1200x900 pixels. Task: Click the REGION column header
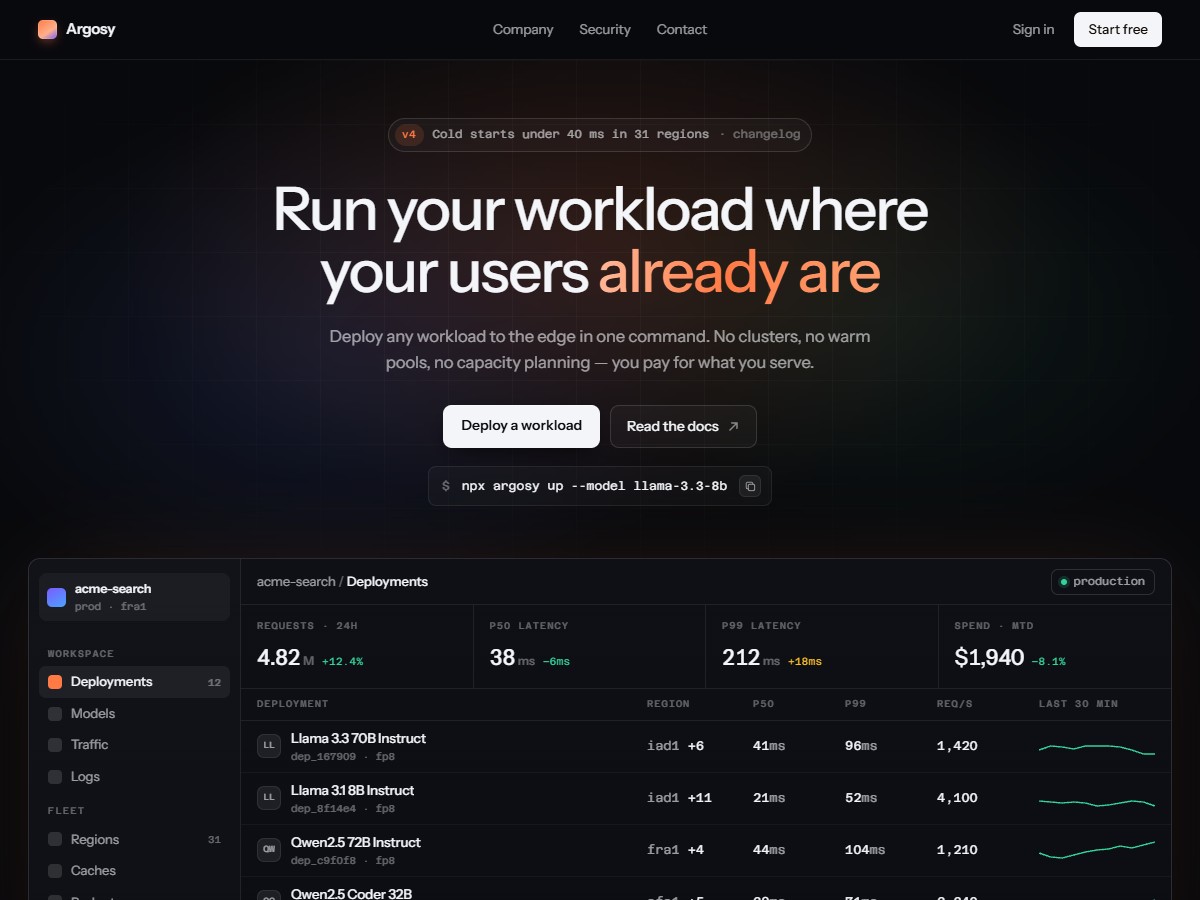click(669, 704)
